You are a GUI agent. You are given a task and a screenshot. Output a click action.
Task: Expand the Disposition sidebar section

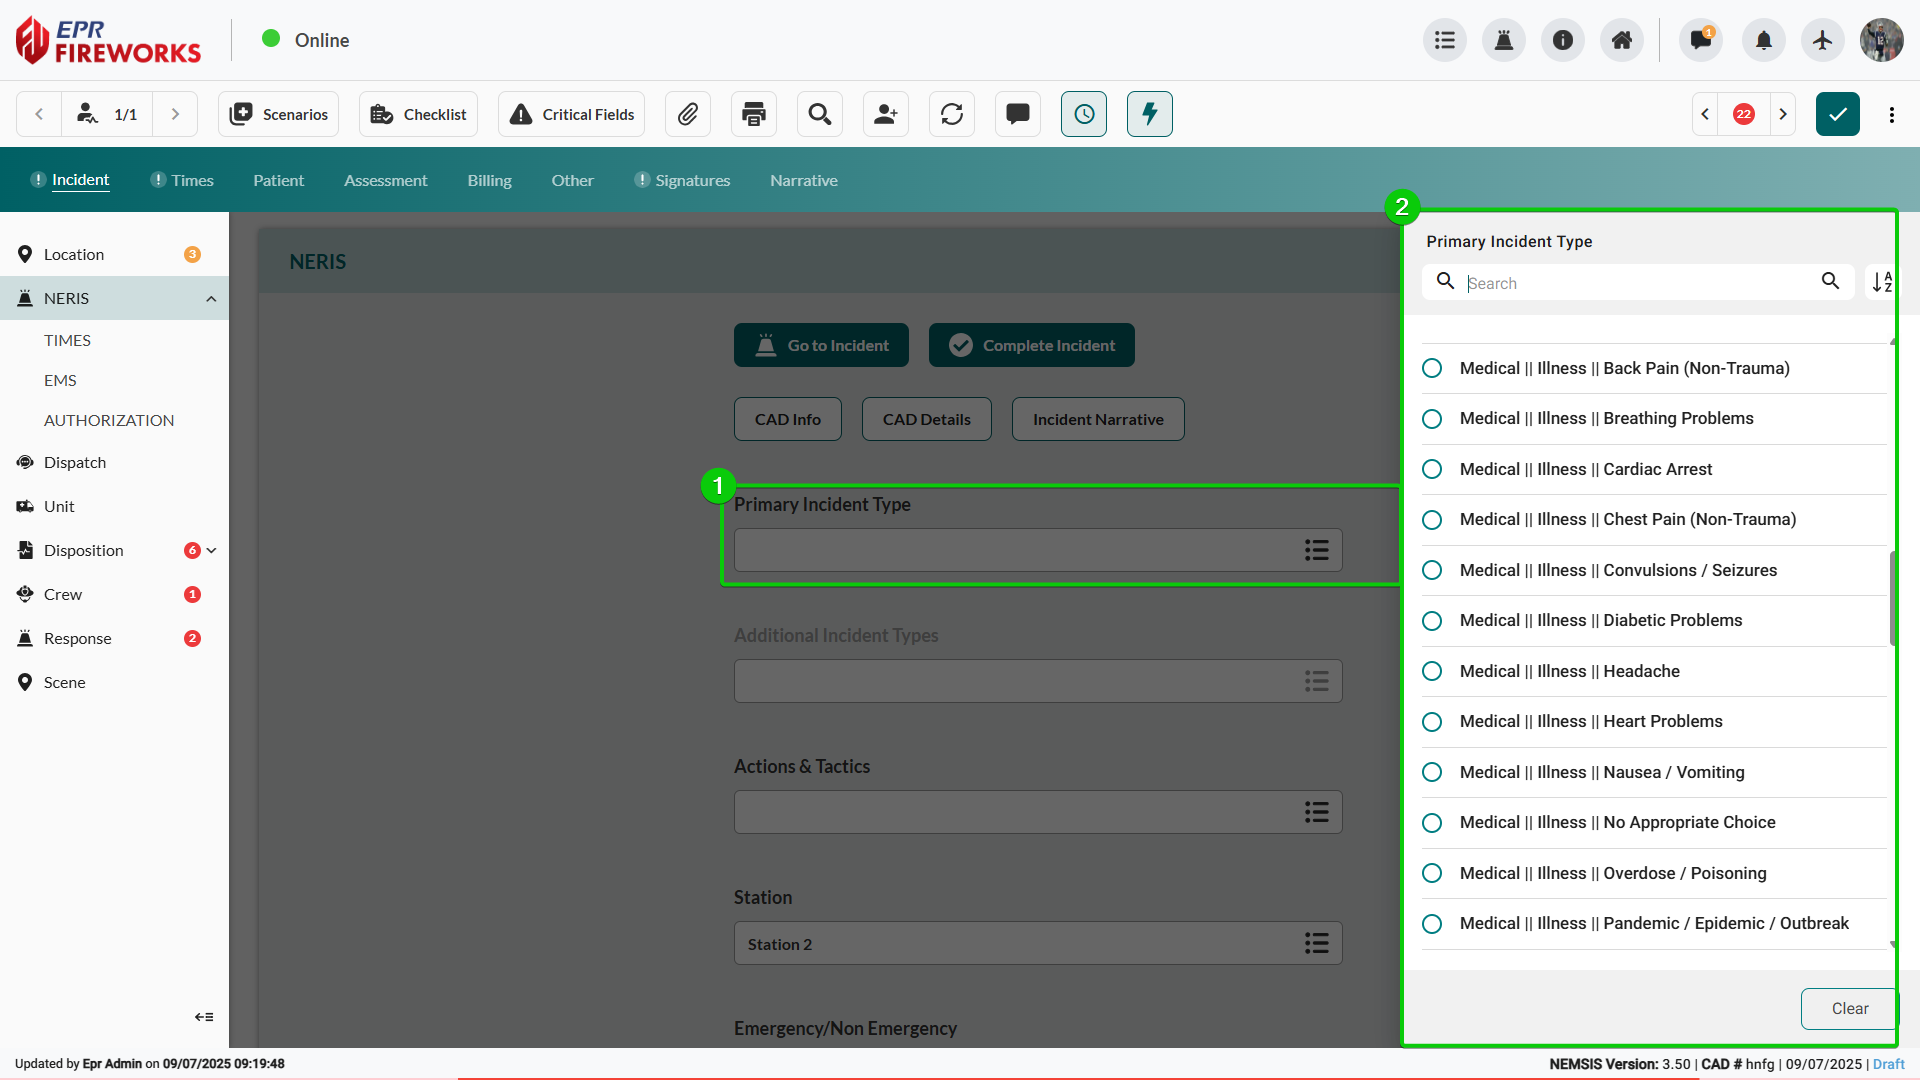[211, 550]
